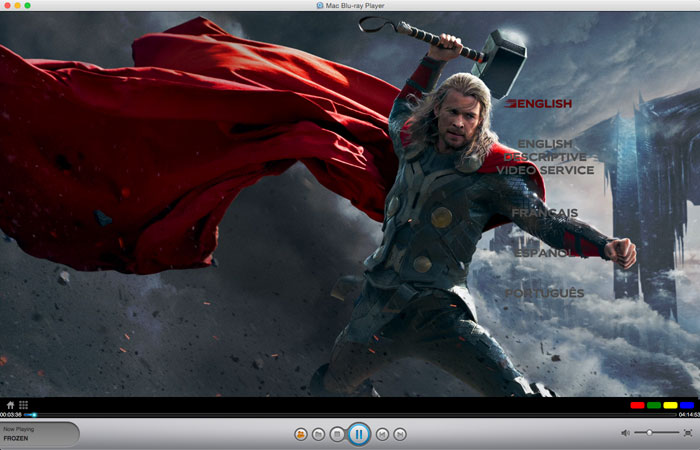Skip to next chapter
Viewport: 700px width, 450px height.
tap(400, 434)
